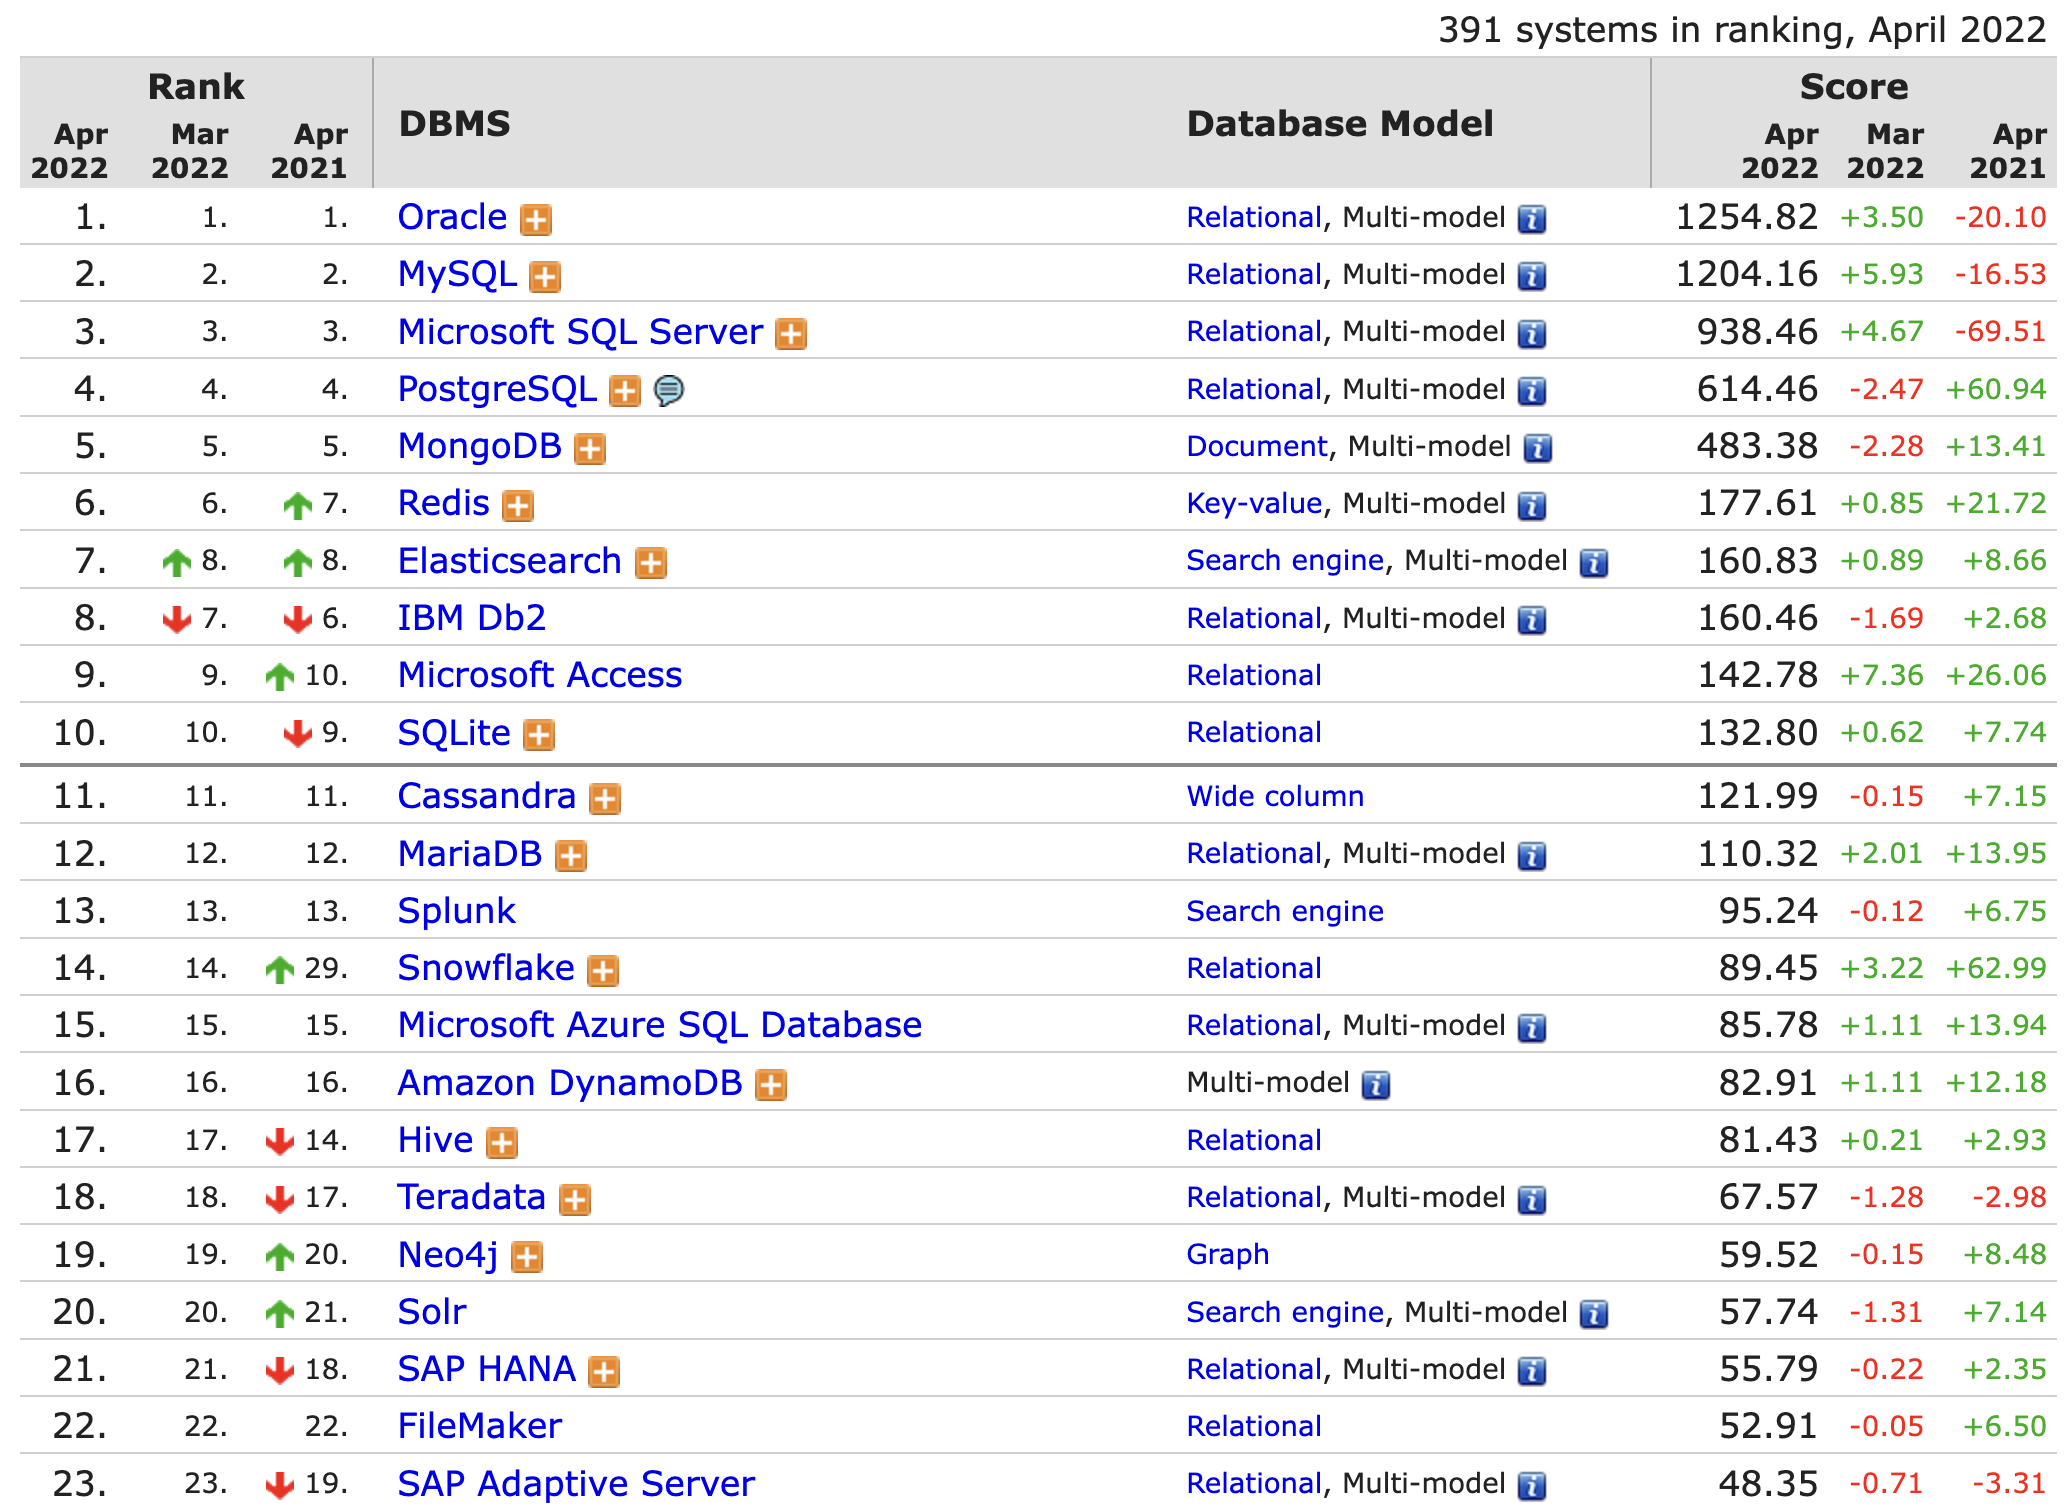
Task: Open the plus icon beside Amazon DynamoDB
Action: pyautogui.click(x=771, y=1085)
